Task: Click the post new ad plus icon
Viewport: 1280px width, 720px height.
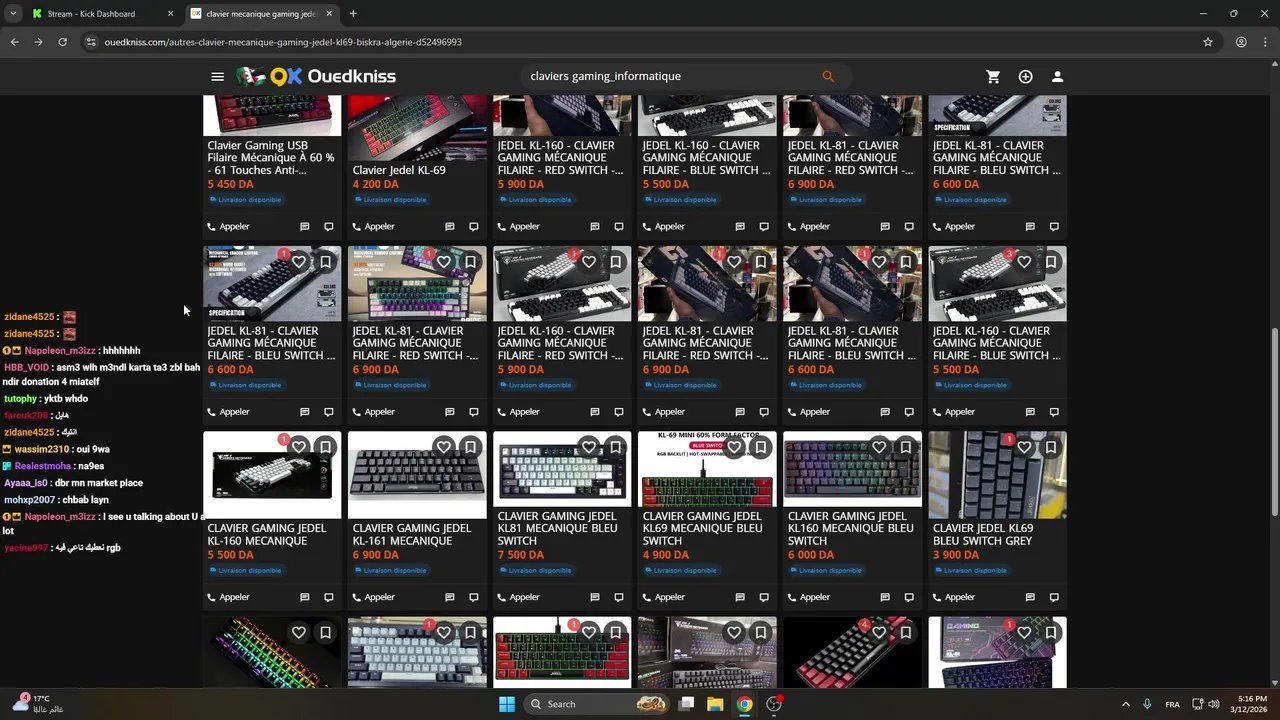Action: click(x=1025, y=76)
